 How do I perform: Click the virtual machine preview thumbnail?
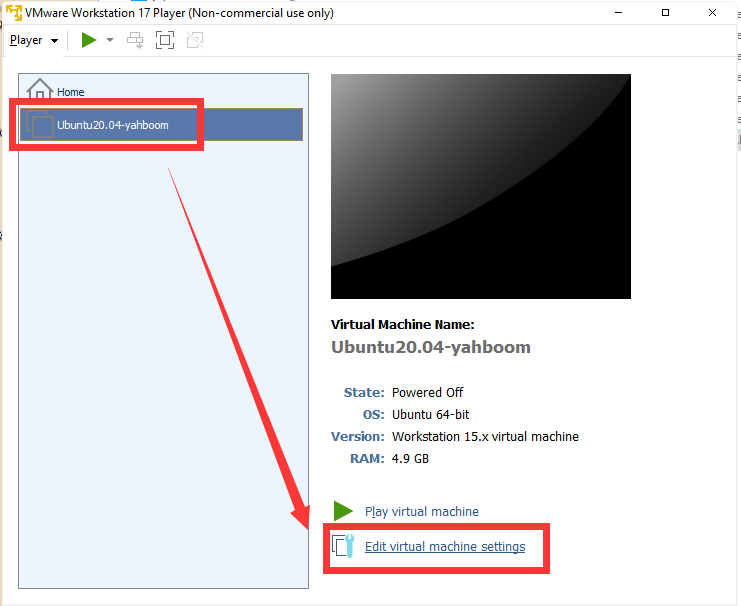[x=481, y=186]
